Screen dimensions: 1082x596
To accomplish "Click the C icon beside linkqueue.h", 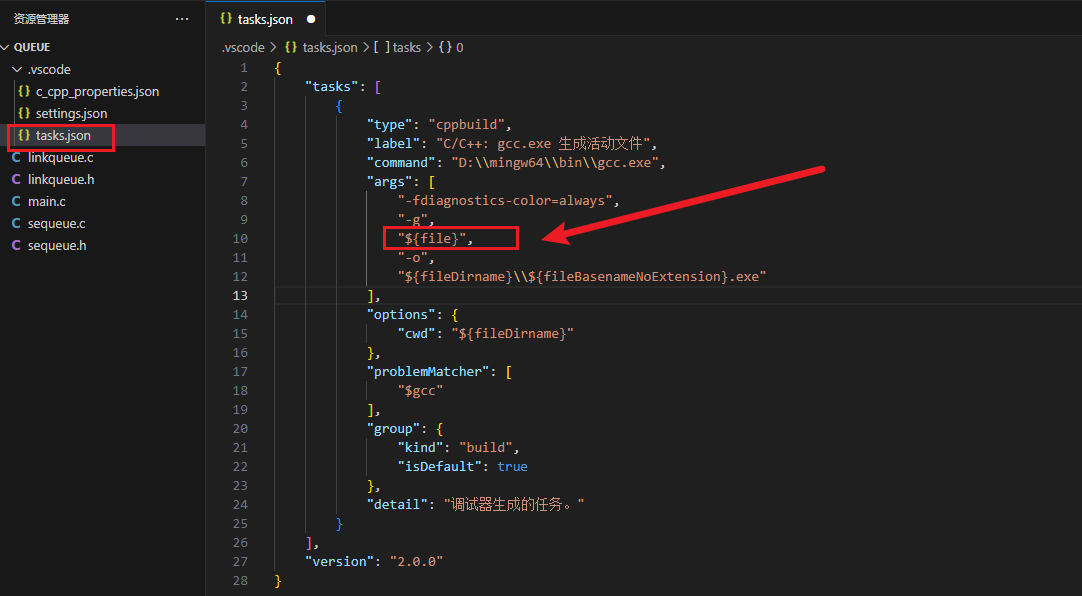I will pos(14,179).
